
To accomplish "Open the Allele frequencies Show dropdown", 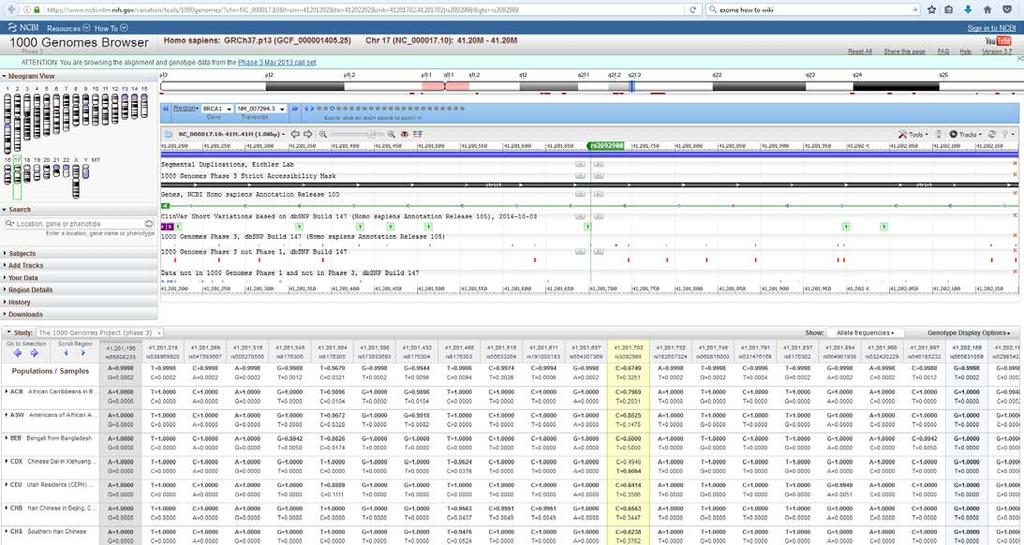I will pyautogui.click(x=865, y=333).
